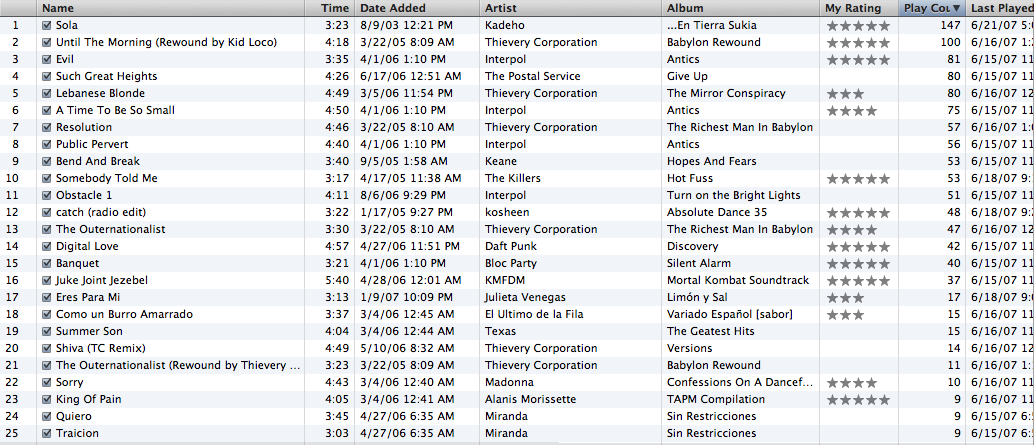Select track Como un Burro Amarrado

[x=124, y=314]
